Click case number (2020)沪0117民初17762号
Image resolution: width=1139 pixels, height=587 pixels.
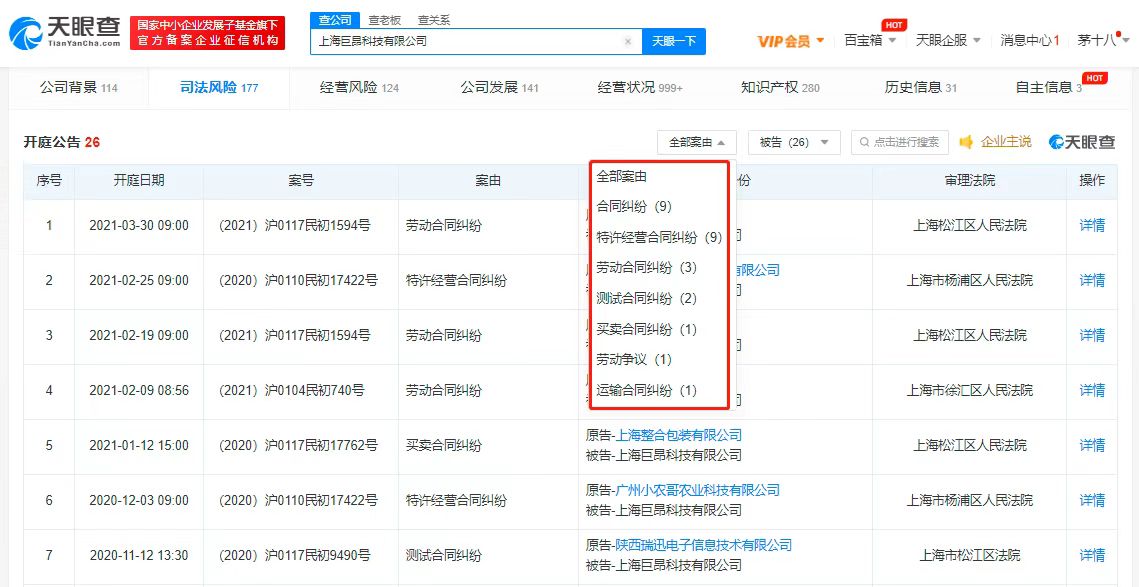(x=298, y=445)
